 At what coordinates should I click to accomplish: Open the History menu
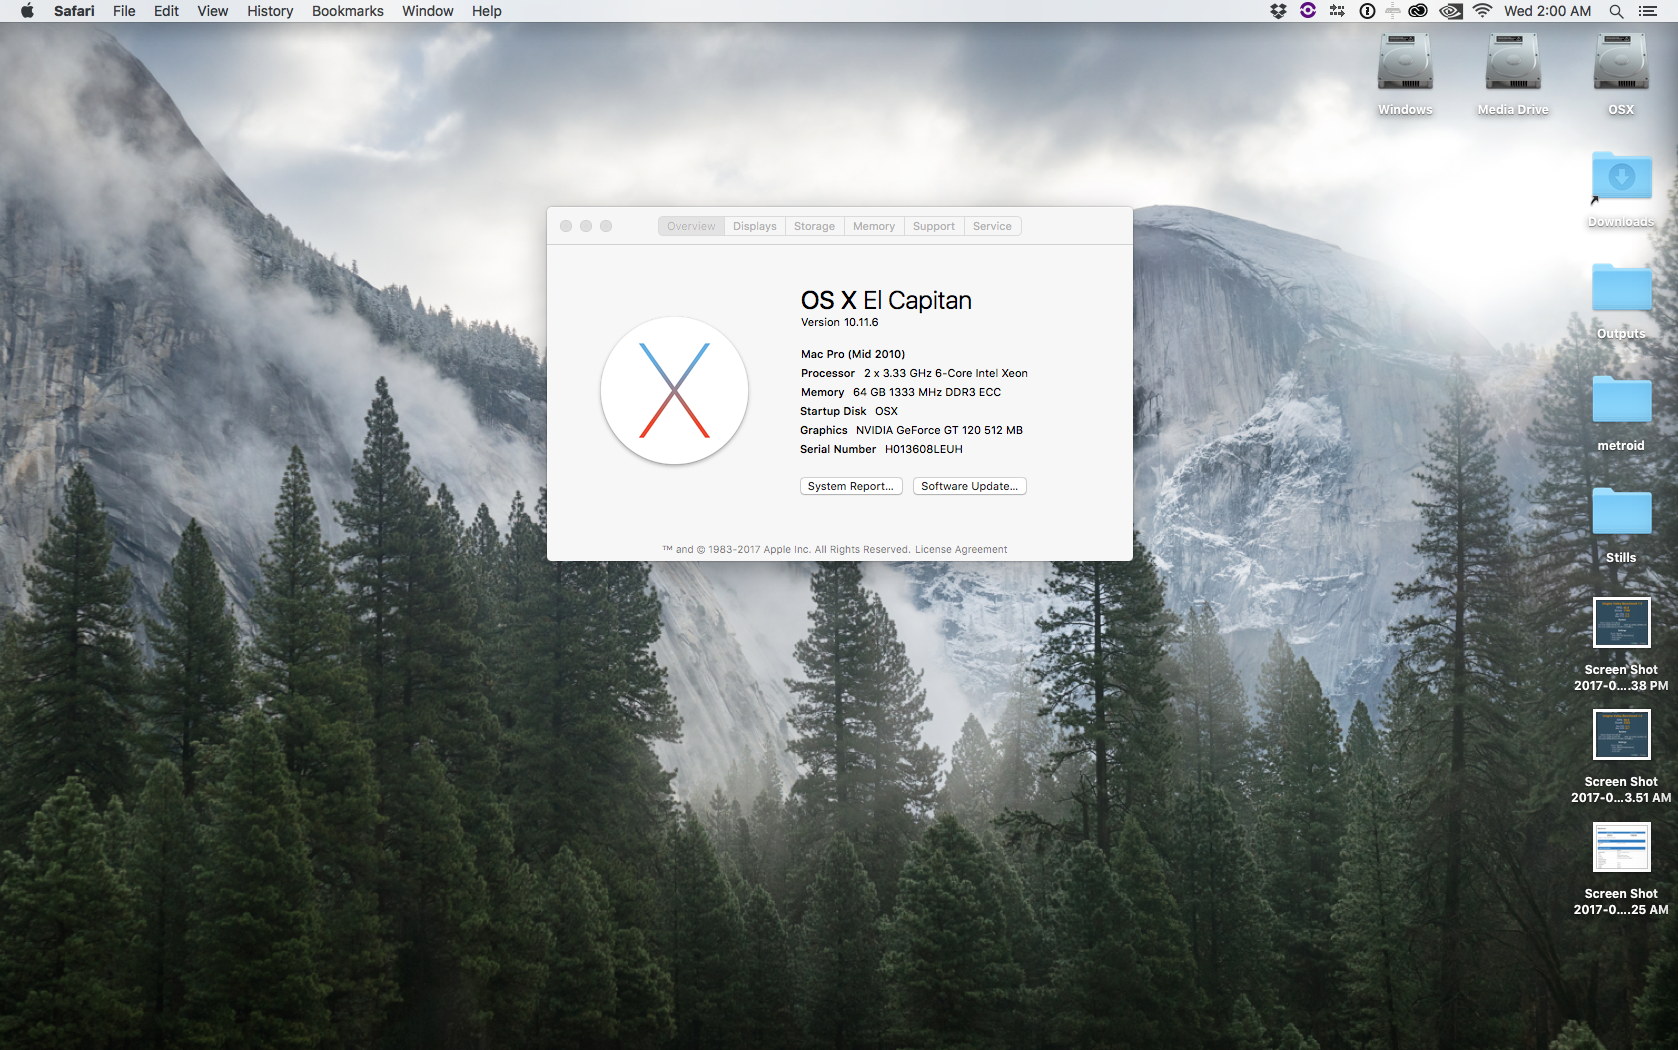click(270, 11)
